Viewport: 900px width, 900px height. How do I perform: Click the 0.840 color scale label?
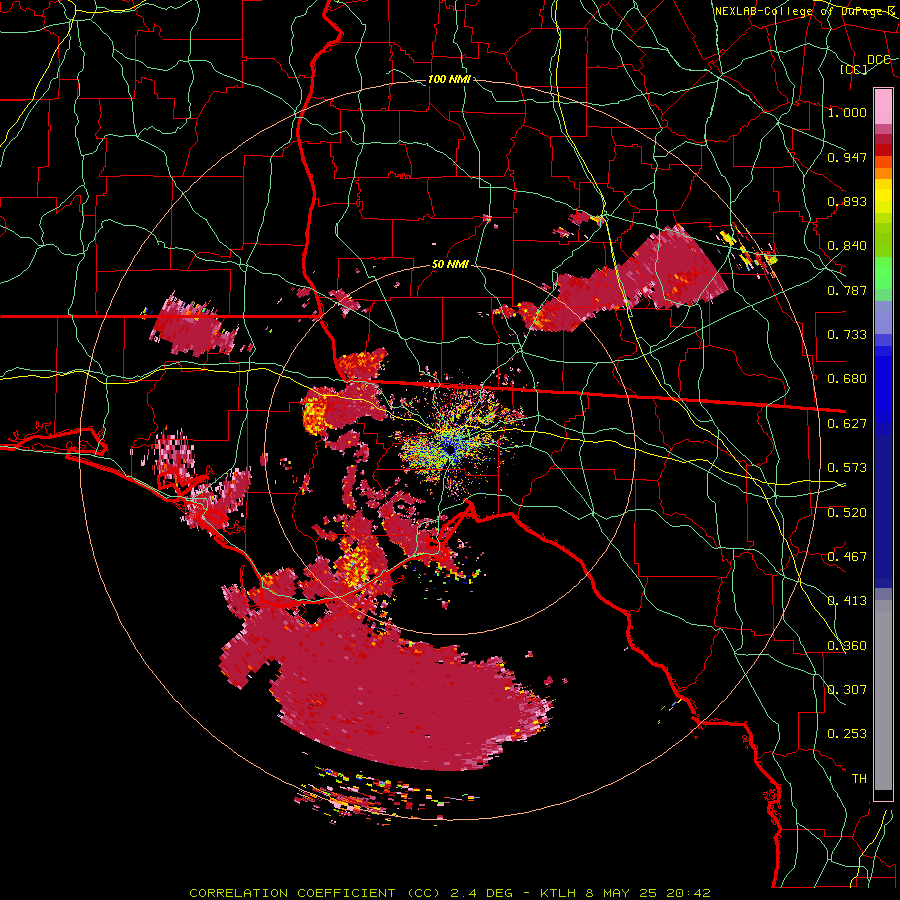coord(847,246)
